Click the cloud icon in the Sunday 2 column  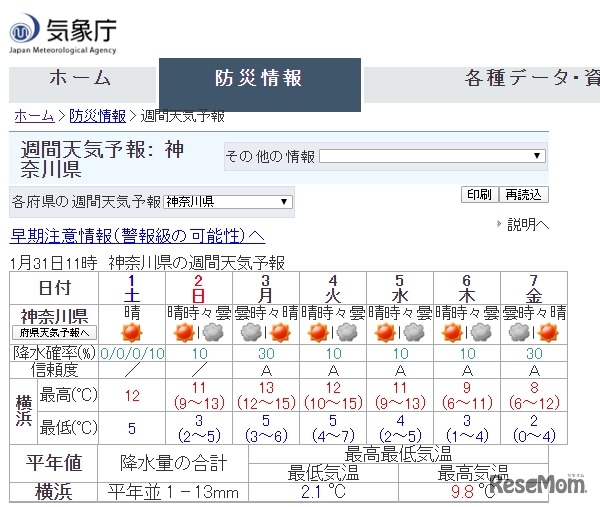(213, 332)
